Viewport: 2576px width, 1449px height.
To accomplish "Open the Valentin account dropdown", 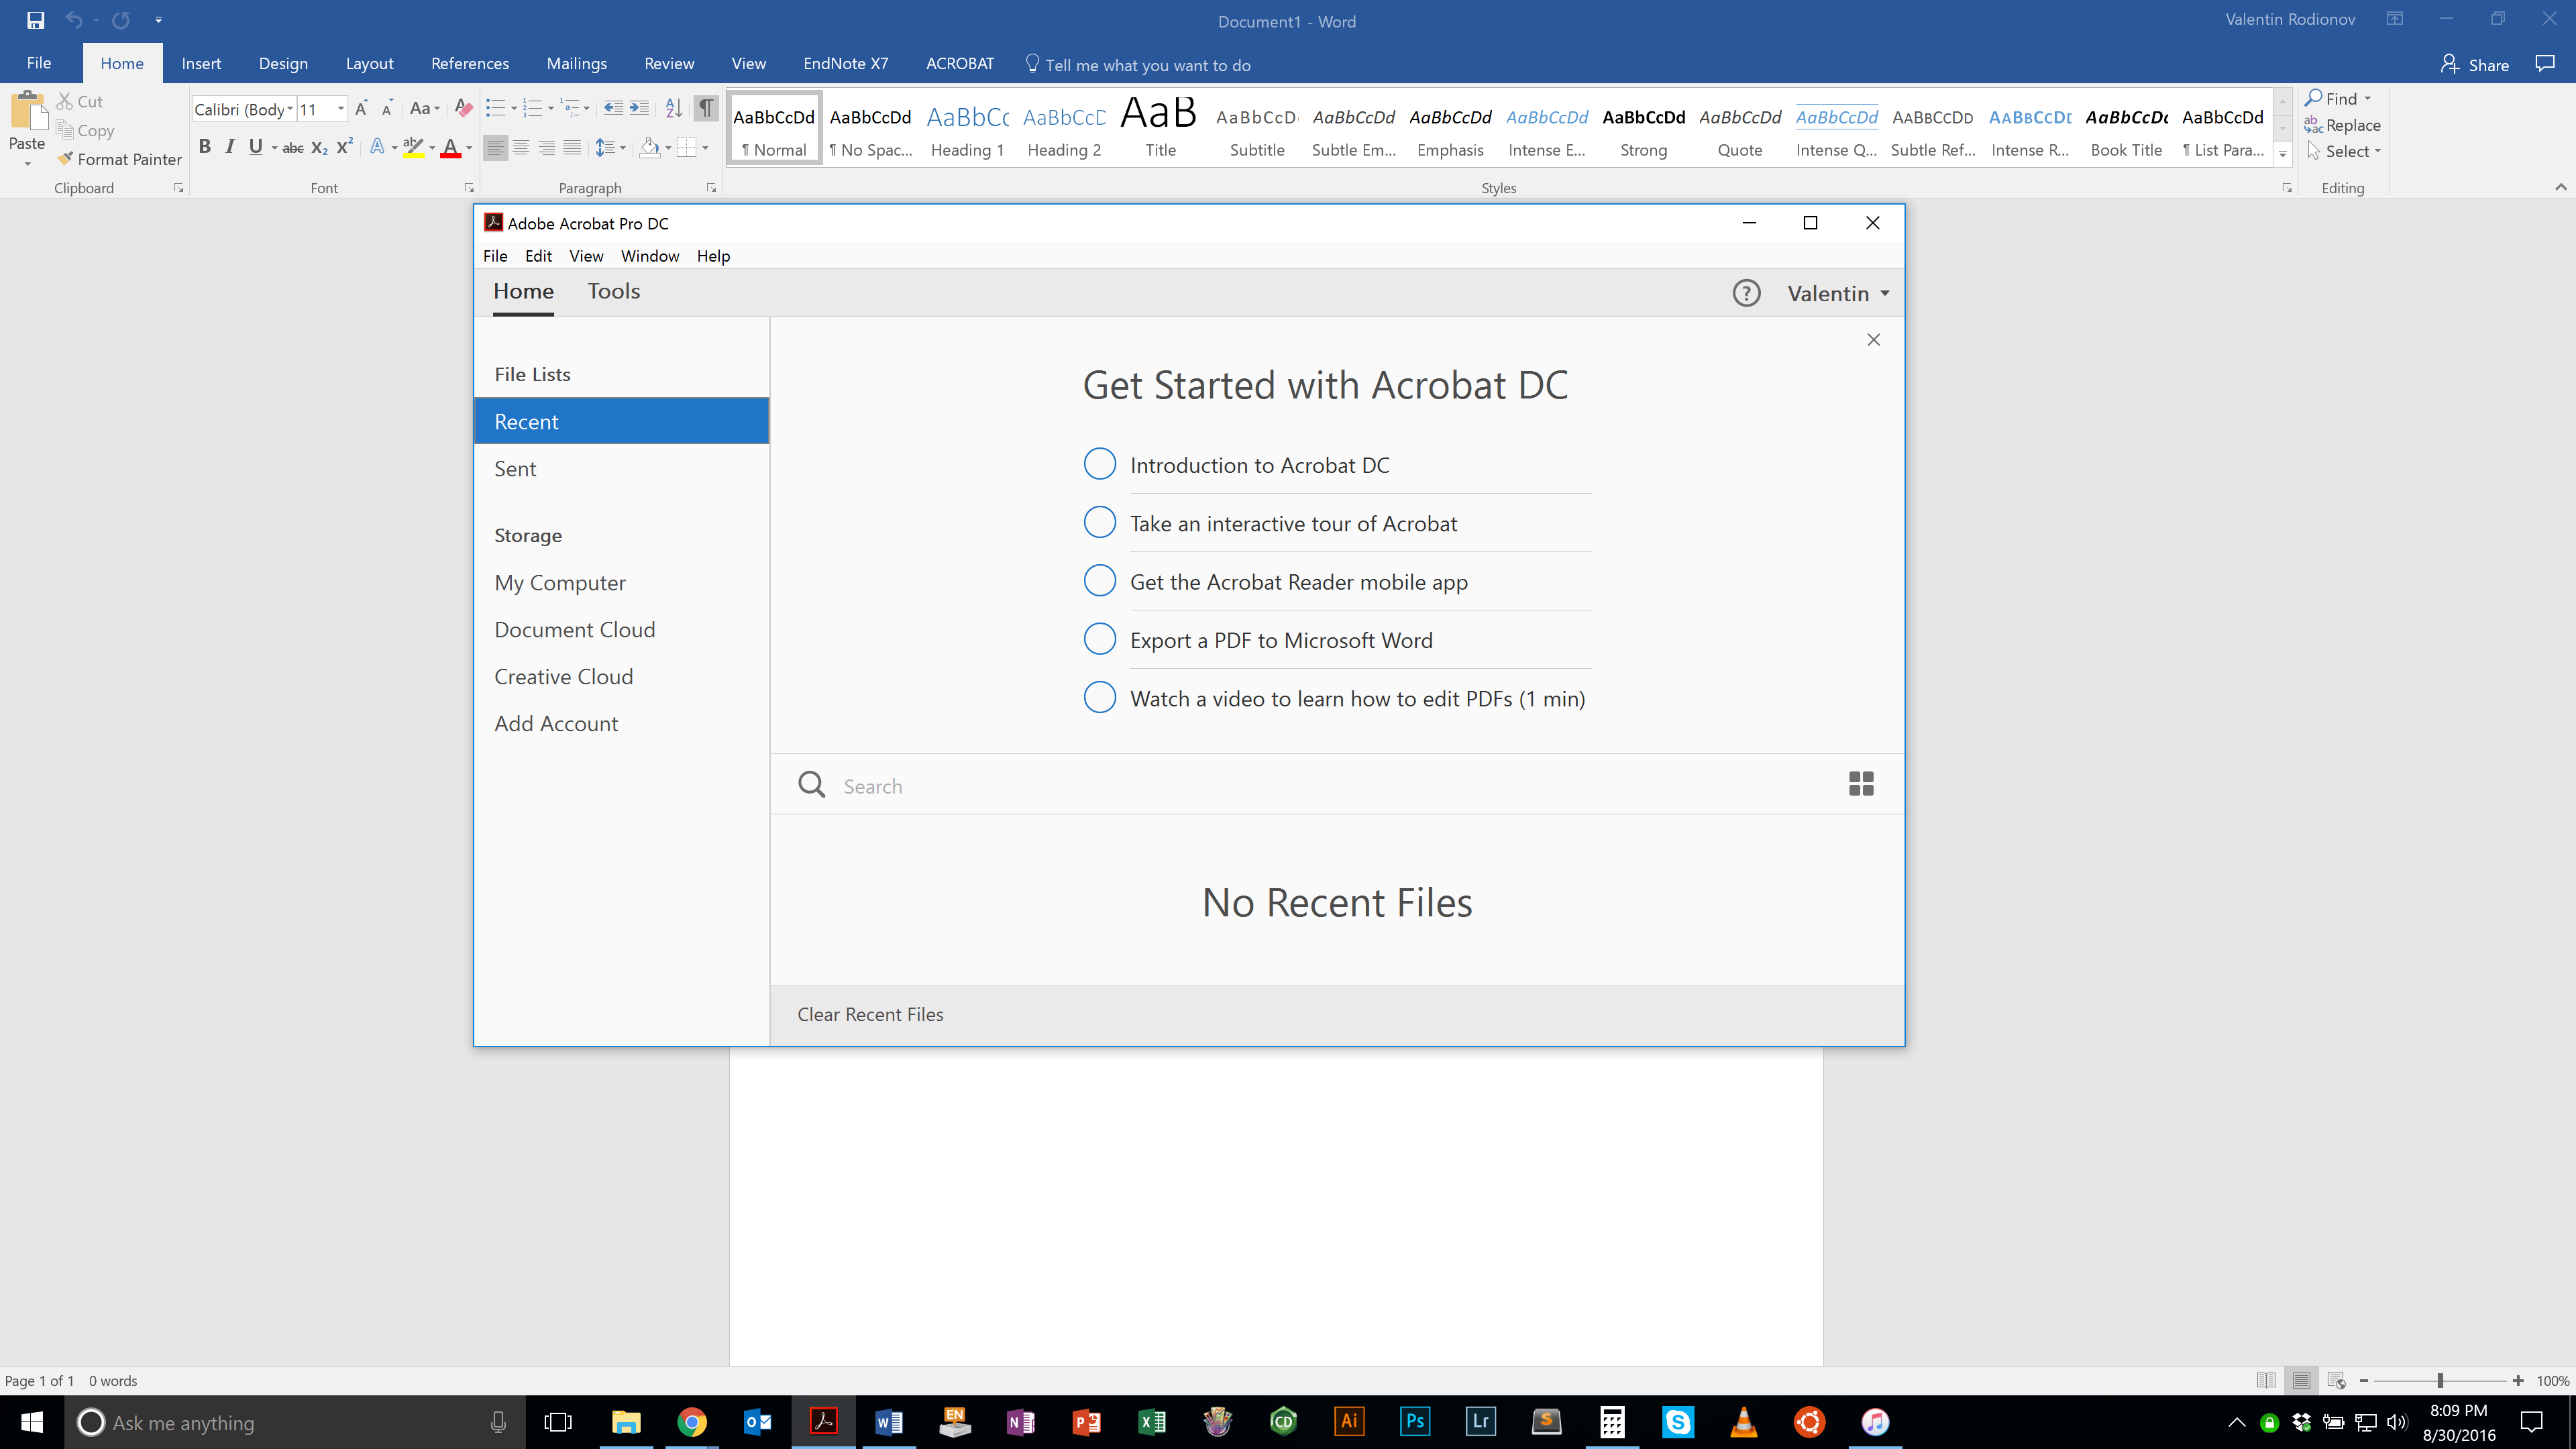I will tap(1838, 293).
